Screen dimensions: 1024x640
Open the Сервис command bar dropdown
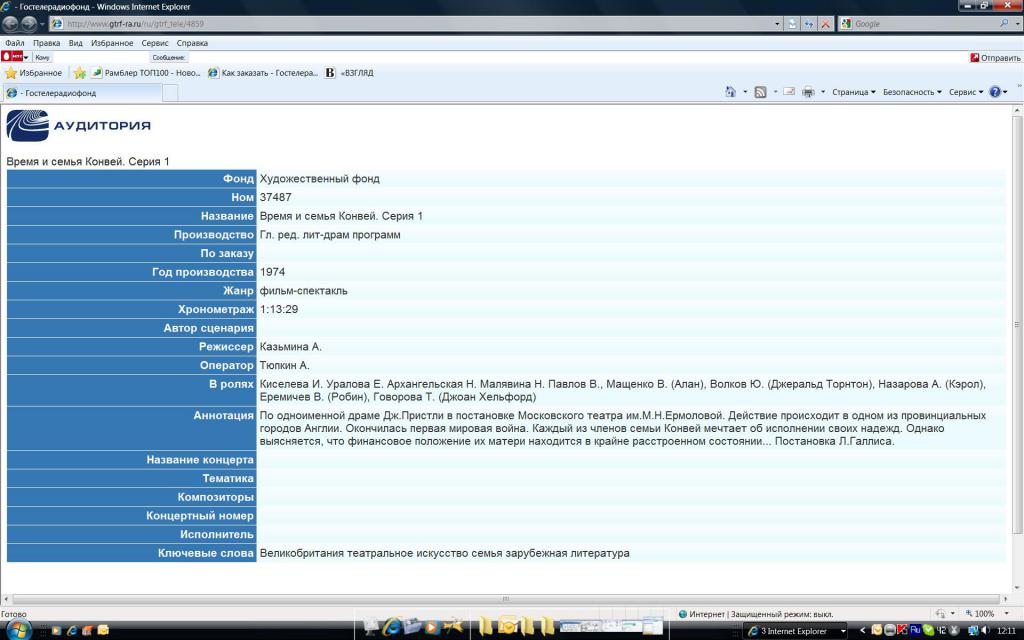(x=966, y=92)
